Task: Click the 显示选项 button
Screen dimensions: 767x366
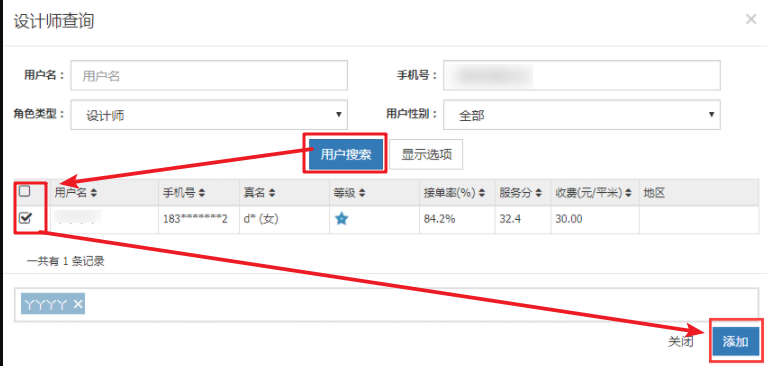Action: (x=427, y=155)
